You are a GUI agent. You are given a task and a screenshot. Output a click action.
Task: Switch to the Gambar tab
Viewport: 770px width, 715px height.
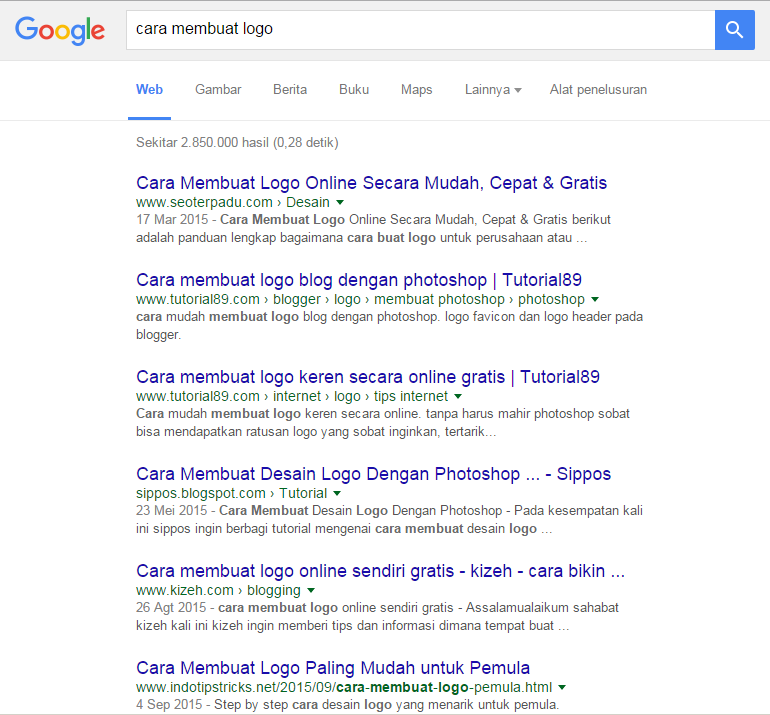click(218, 89)
